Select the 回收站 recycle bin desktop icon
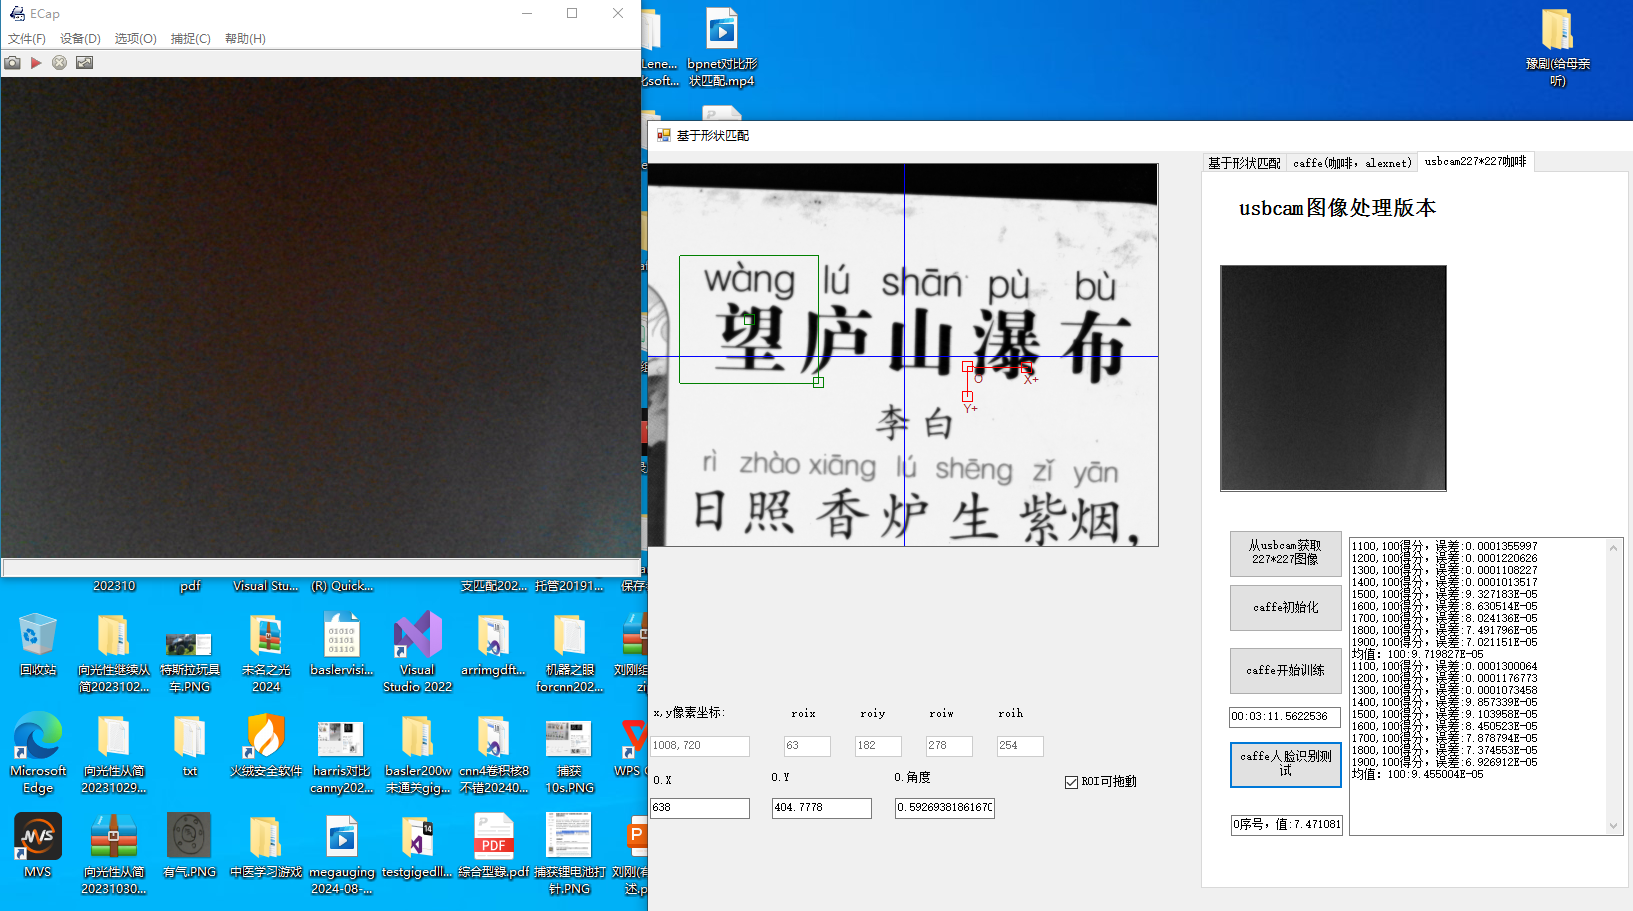The height and width of the screenshot is (911, 1633). [x=38, y=644]
